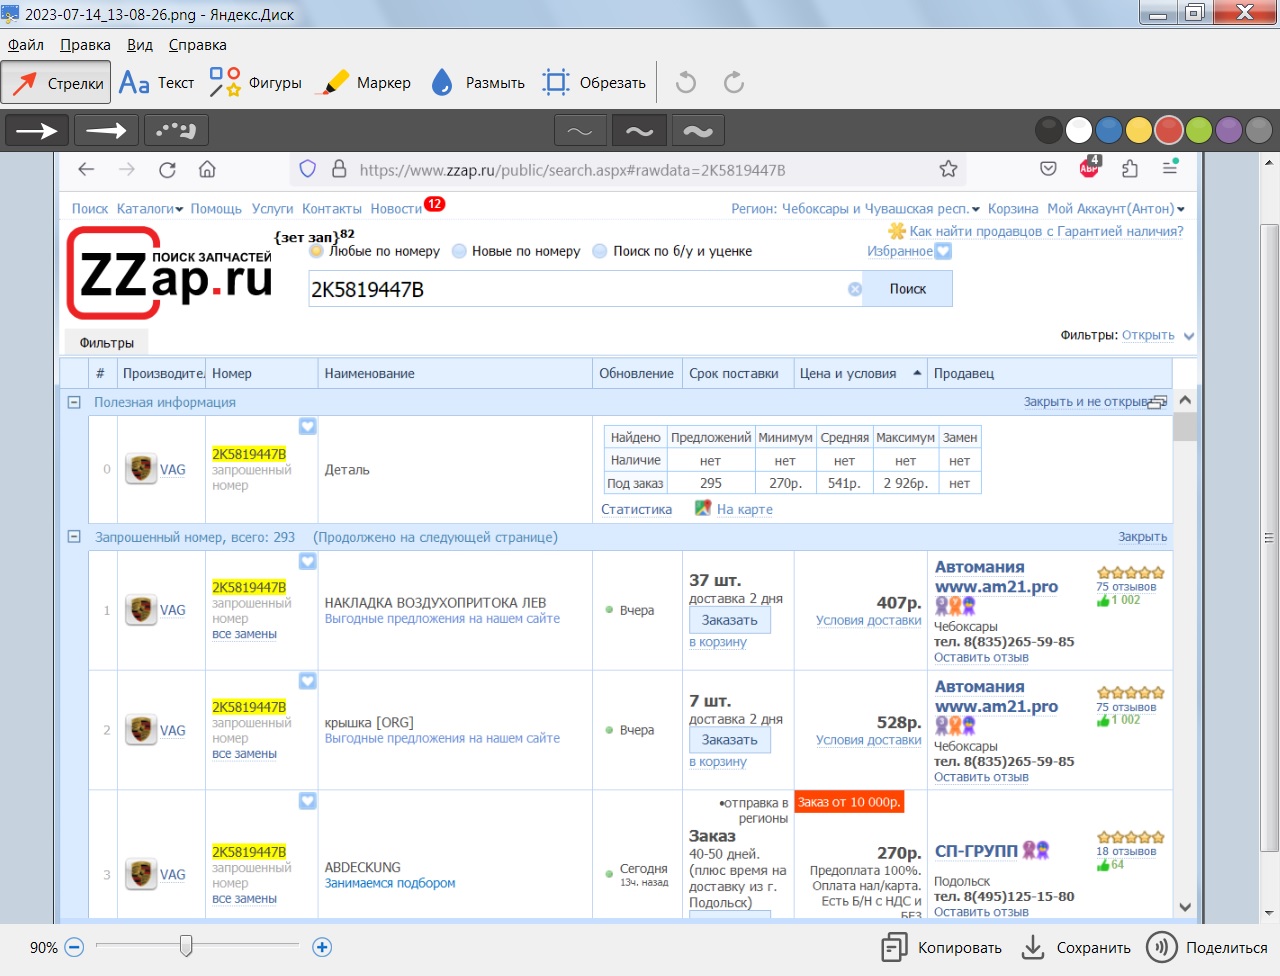This screenshot has height=976, width=1280.
Task: Pick the black color swatch
Action: click(1048, 130)
